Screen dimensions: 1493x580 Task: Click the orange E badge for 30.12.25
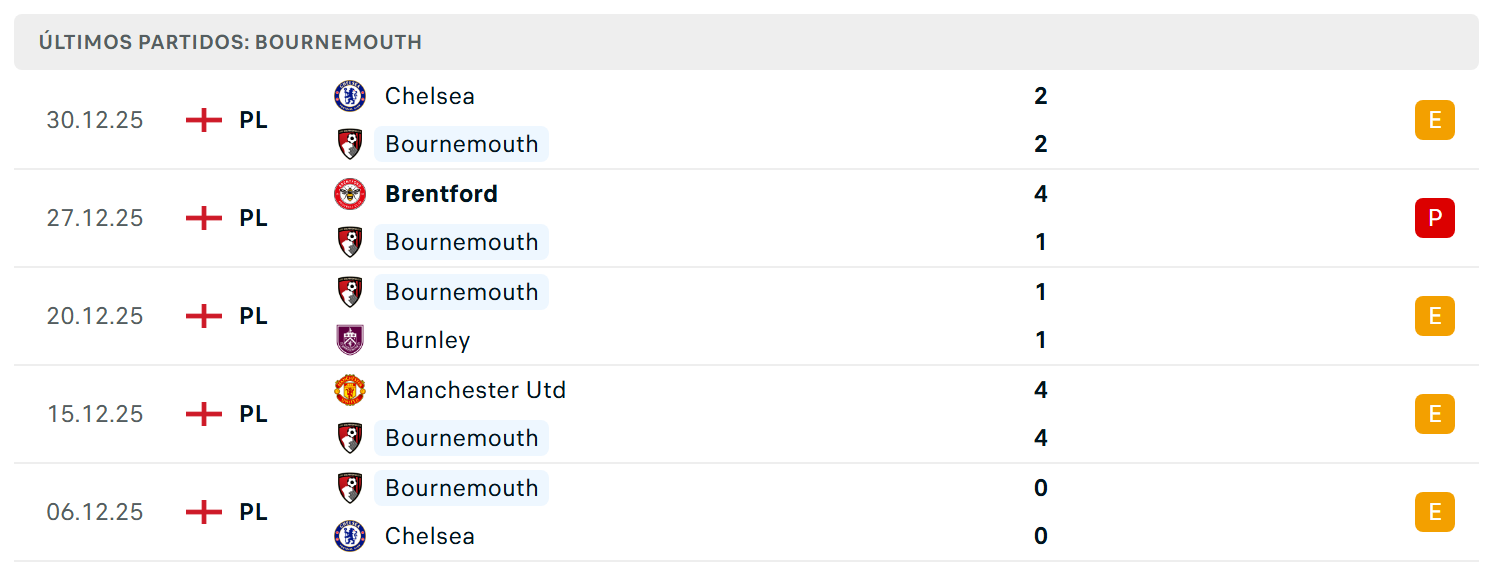(1435, 120)
